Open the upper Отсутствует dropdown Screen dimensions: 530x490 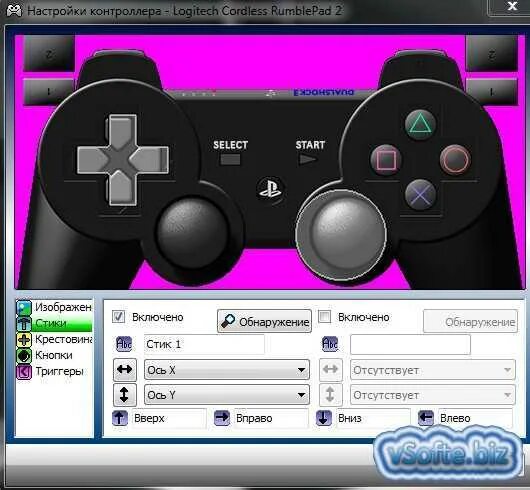(433, 370)
